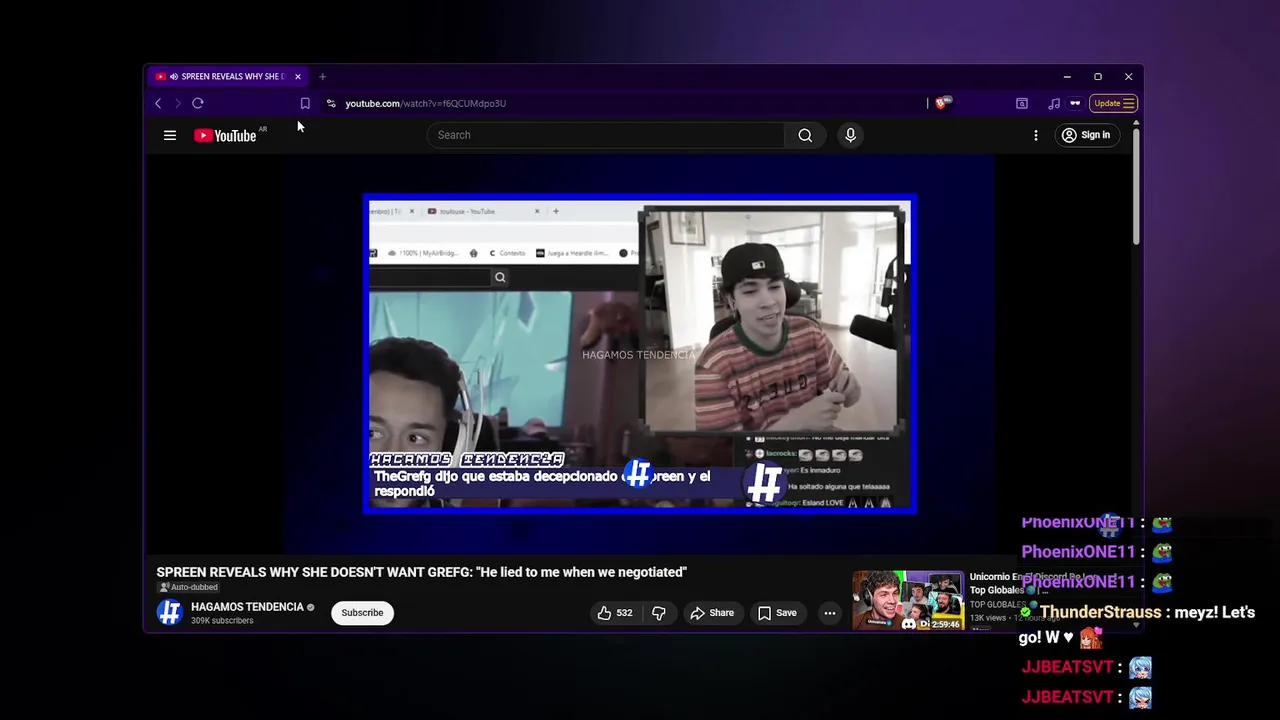Reload the current page
Viewport: 1280px width, 720px height.
(x=198, y=103)
